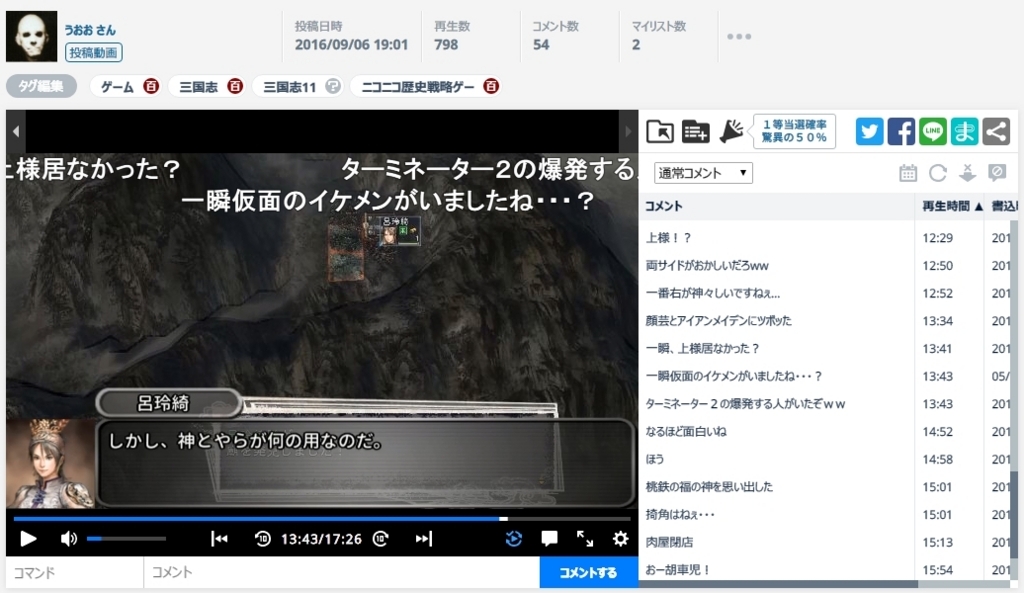Open uploader うおお さん profile
The image size is (1024, 593).
[x=89, y=30]
